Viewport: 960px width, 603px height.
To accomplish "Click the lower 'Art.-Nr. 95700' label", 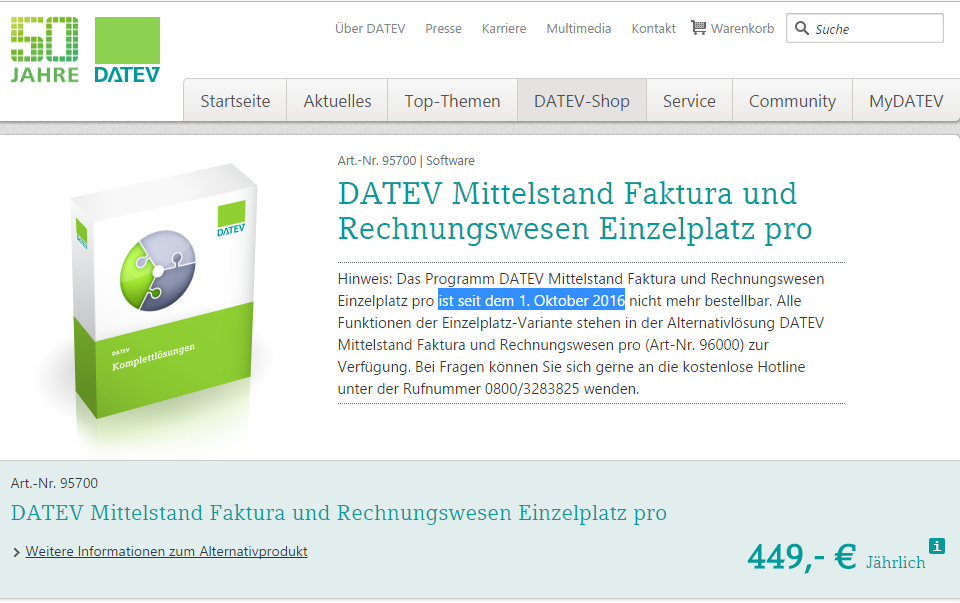I will tap(54, 483).
